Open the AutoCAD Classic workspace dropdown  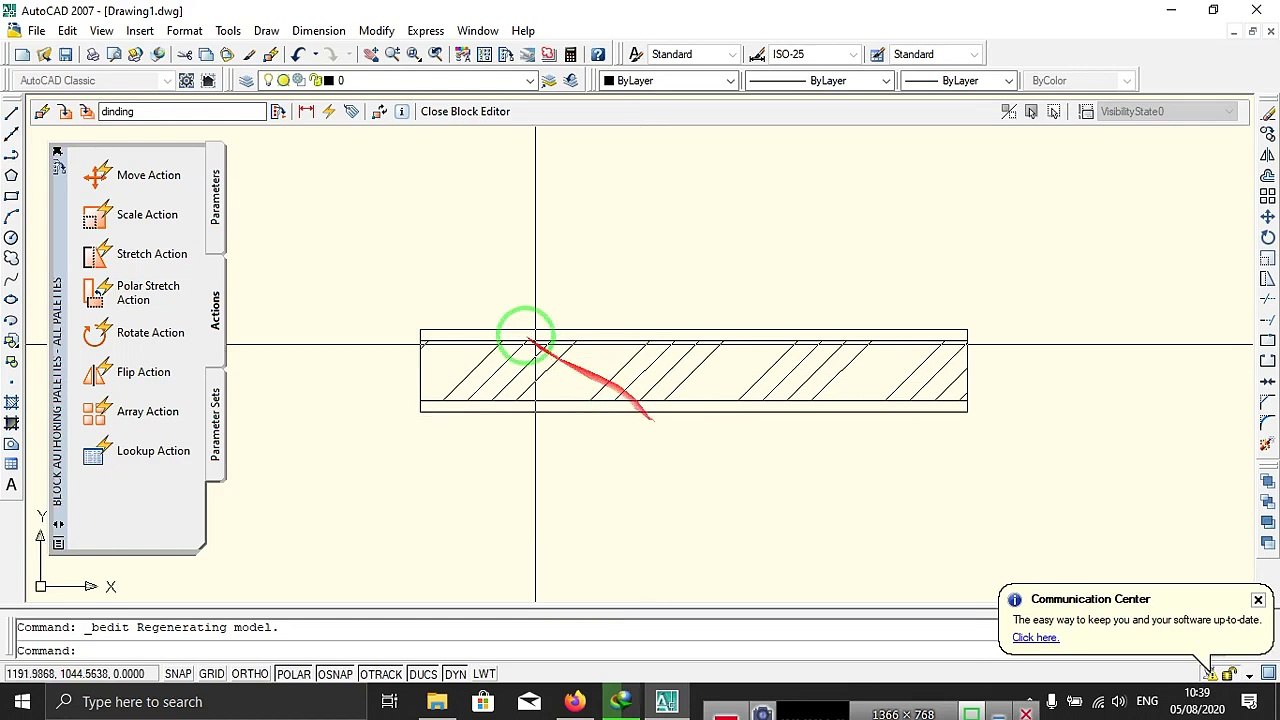click(95, 81)
